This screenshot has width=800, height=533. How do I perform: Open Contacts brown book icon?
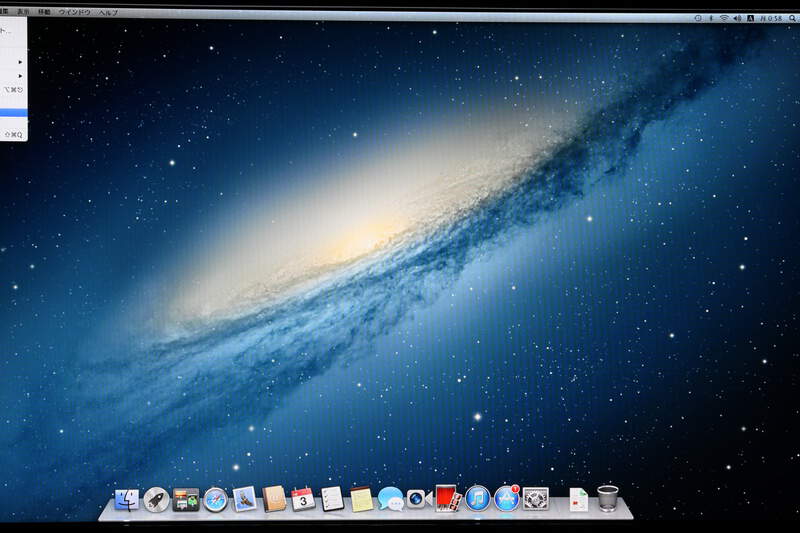pyautogui.click(x=274, y=499)
